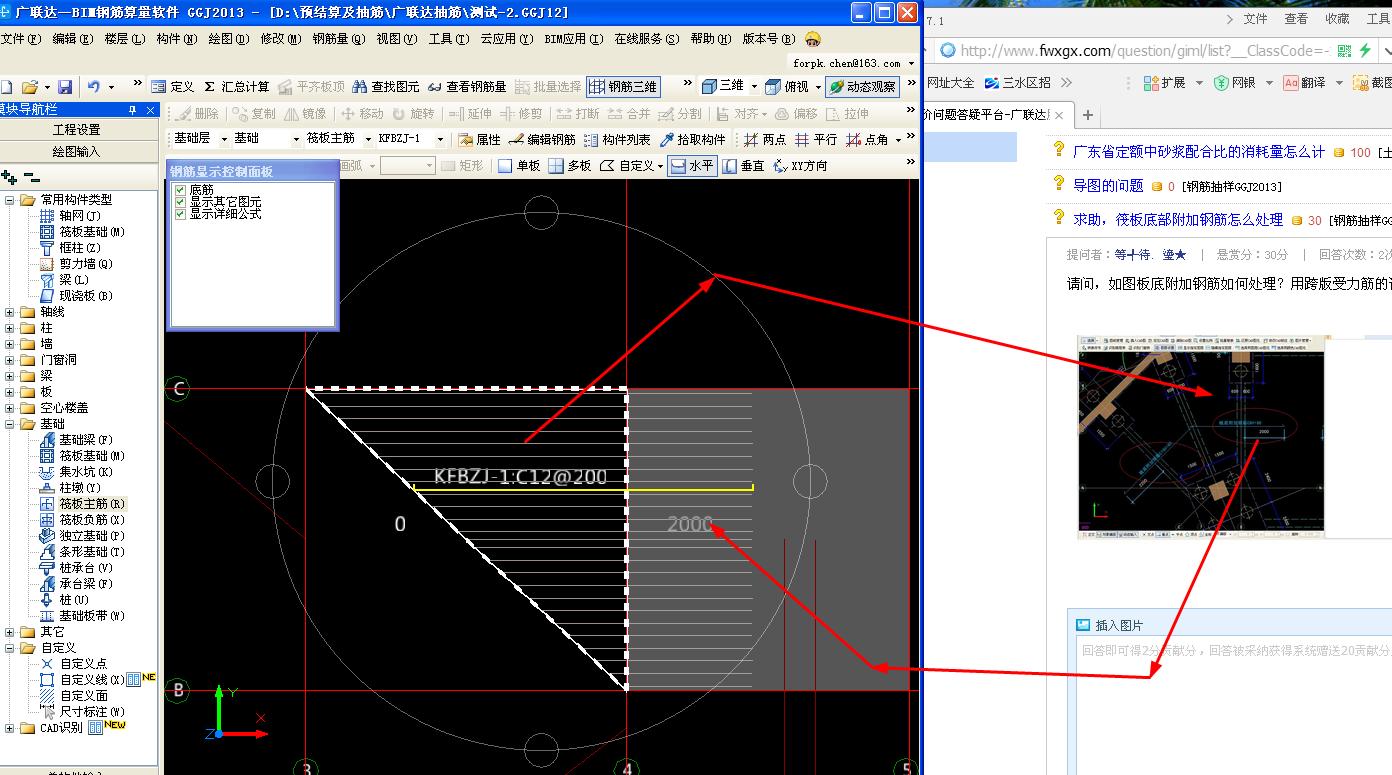This screenshot has height=775, width=1392.
Task: Collapse the 基础 tree folder
Action: [x=11, y=424]
